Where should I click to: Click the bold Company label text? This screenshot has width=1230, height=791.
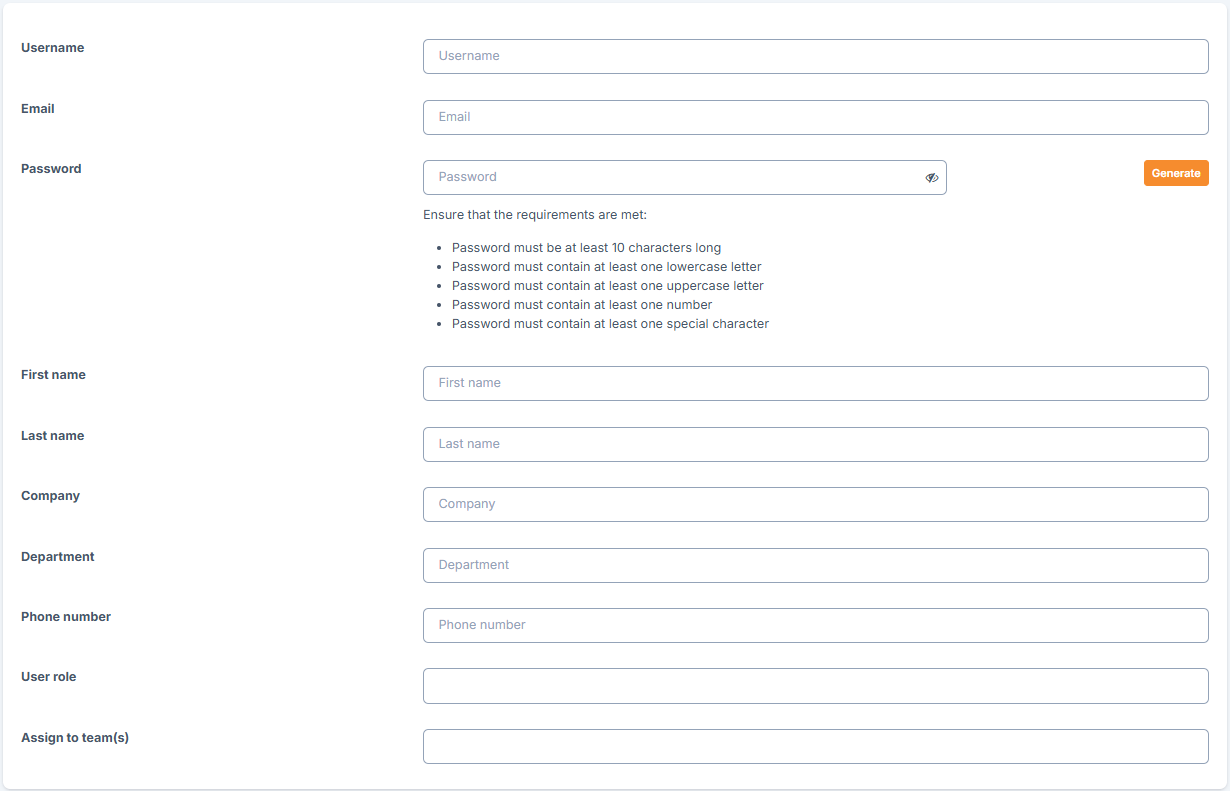coord(50,496)
